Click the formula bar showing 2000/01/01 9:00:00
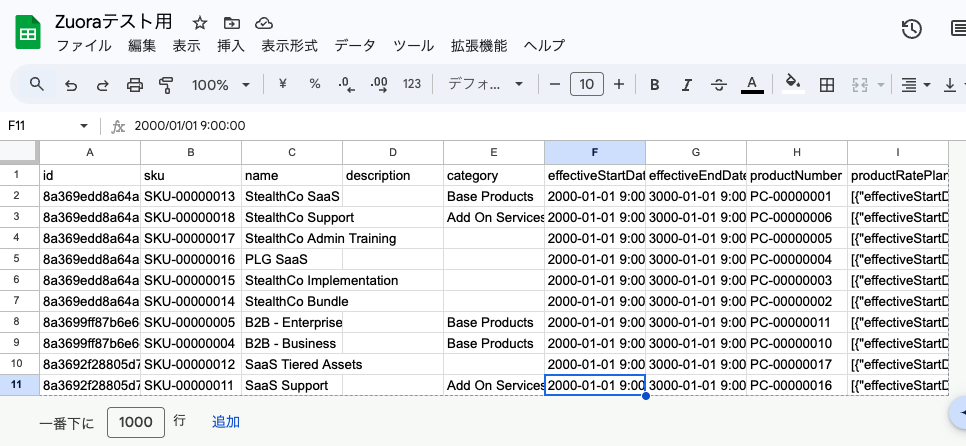966x446 pixels. click(x=542, y=126)
